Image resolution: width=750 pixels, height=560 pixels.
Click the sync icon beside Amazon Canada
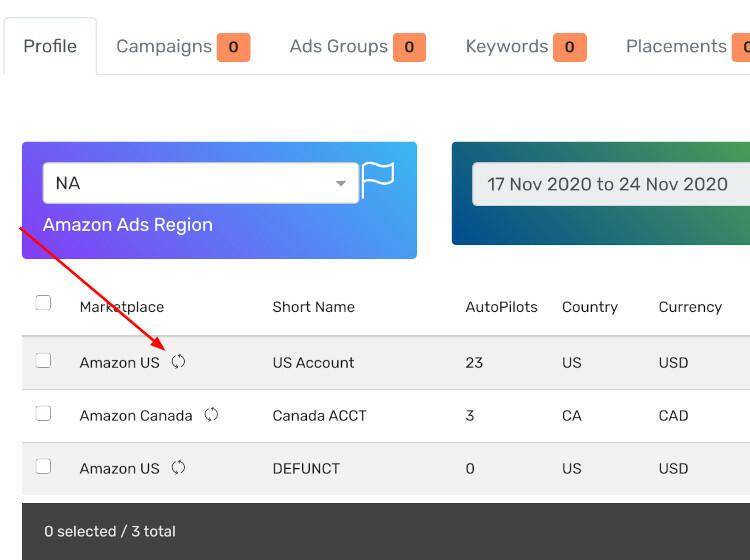click(211, 415)
